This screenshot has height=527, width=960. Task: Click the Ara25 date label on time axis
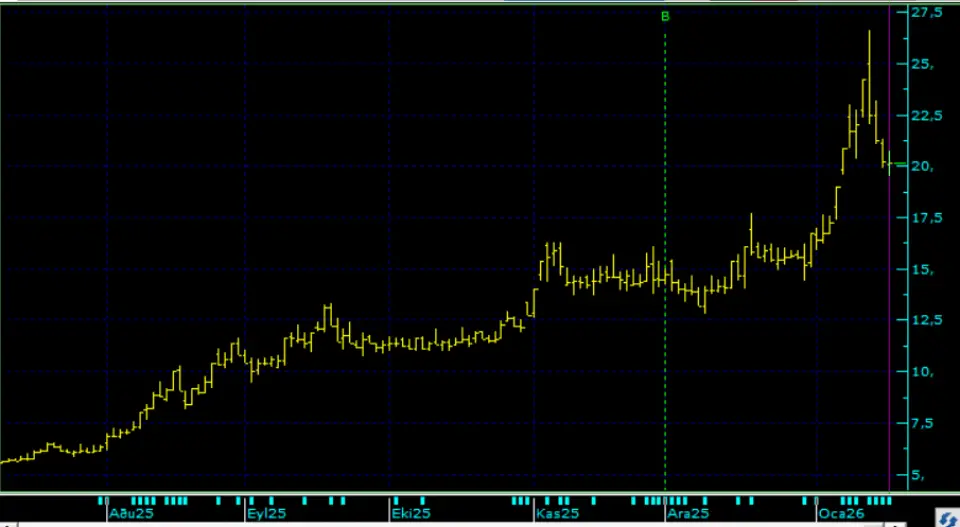pos(688,513)
